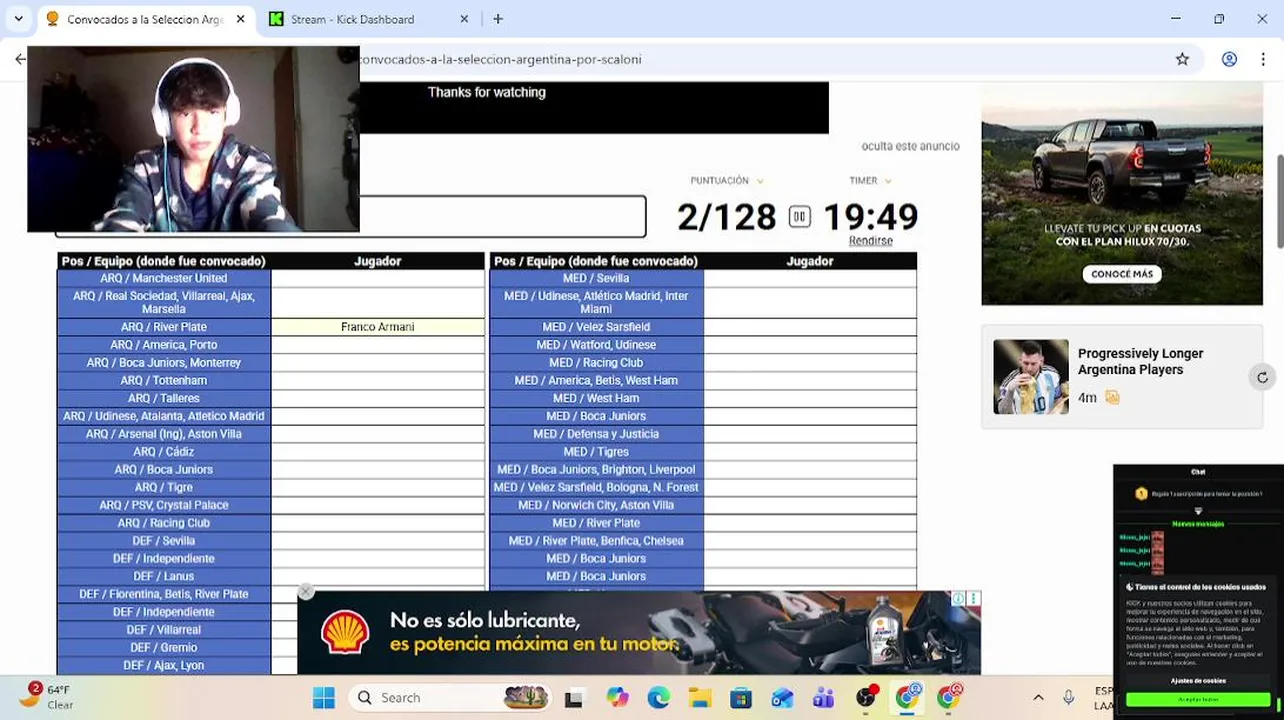
Task: Click the 'DEF / Lanus' cell
Action: coord(164,576)
